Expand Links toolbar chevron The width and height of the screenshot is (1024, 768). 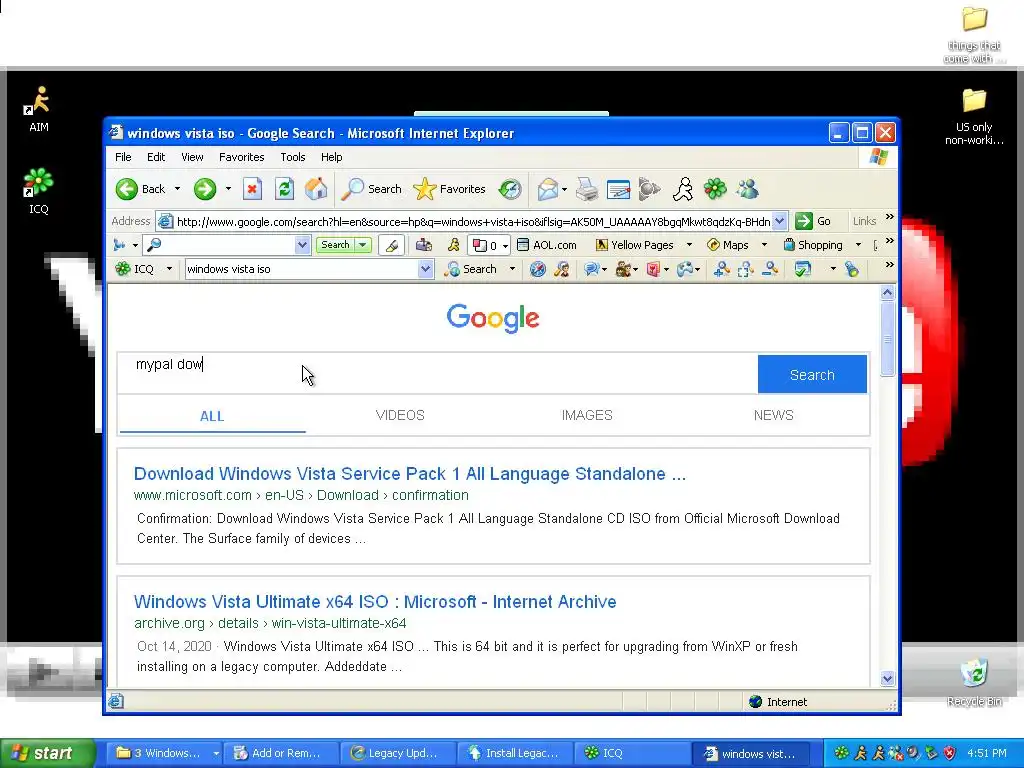pyautogui.click(x=889, y=217)
